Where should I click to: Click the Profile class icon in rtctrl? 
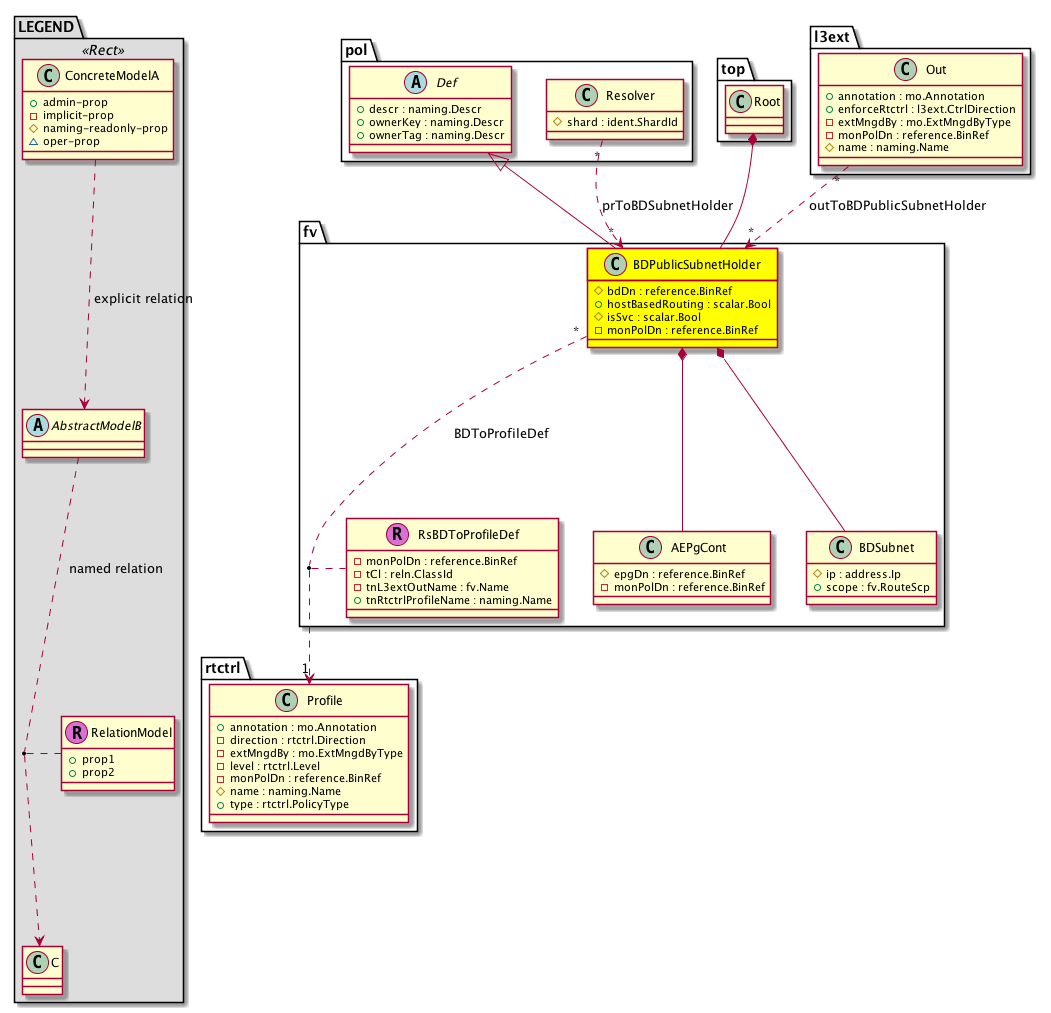click(x=284, y=700)
